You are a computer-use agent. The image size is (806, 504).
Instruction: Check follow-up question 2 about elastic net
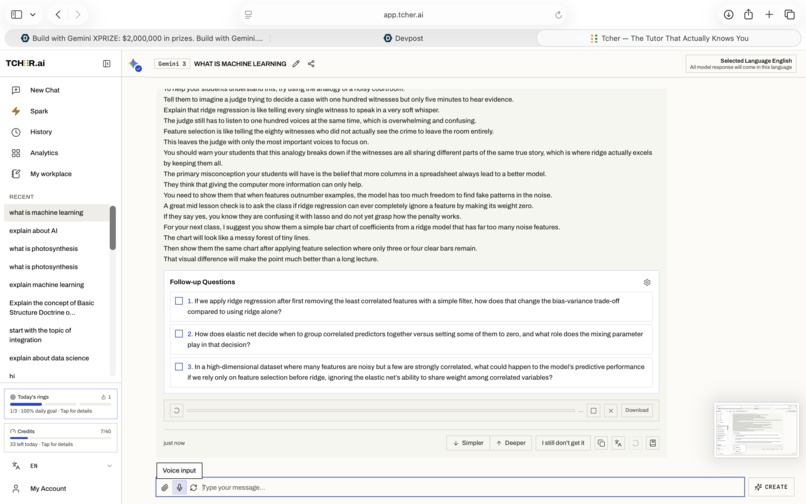click(179, 334)
